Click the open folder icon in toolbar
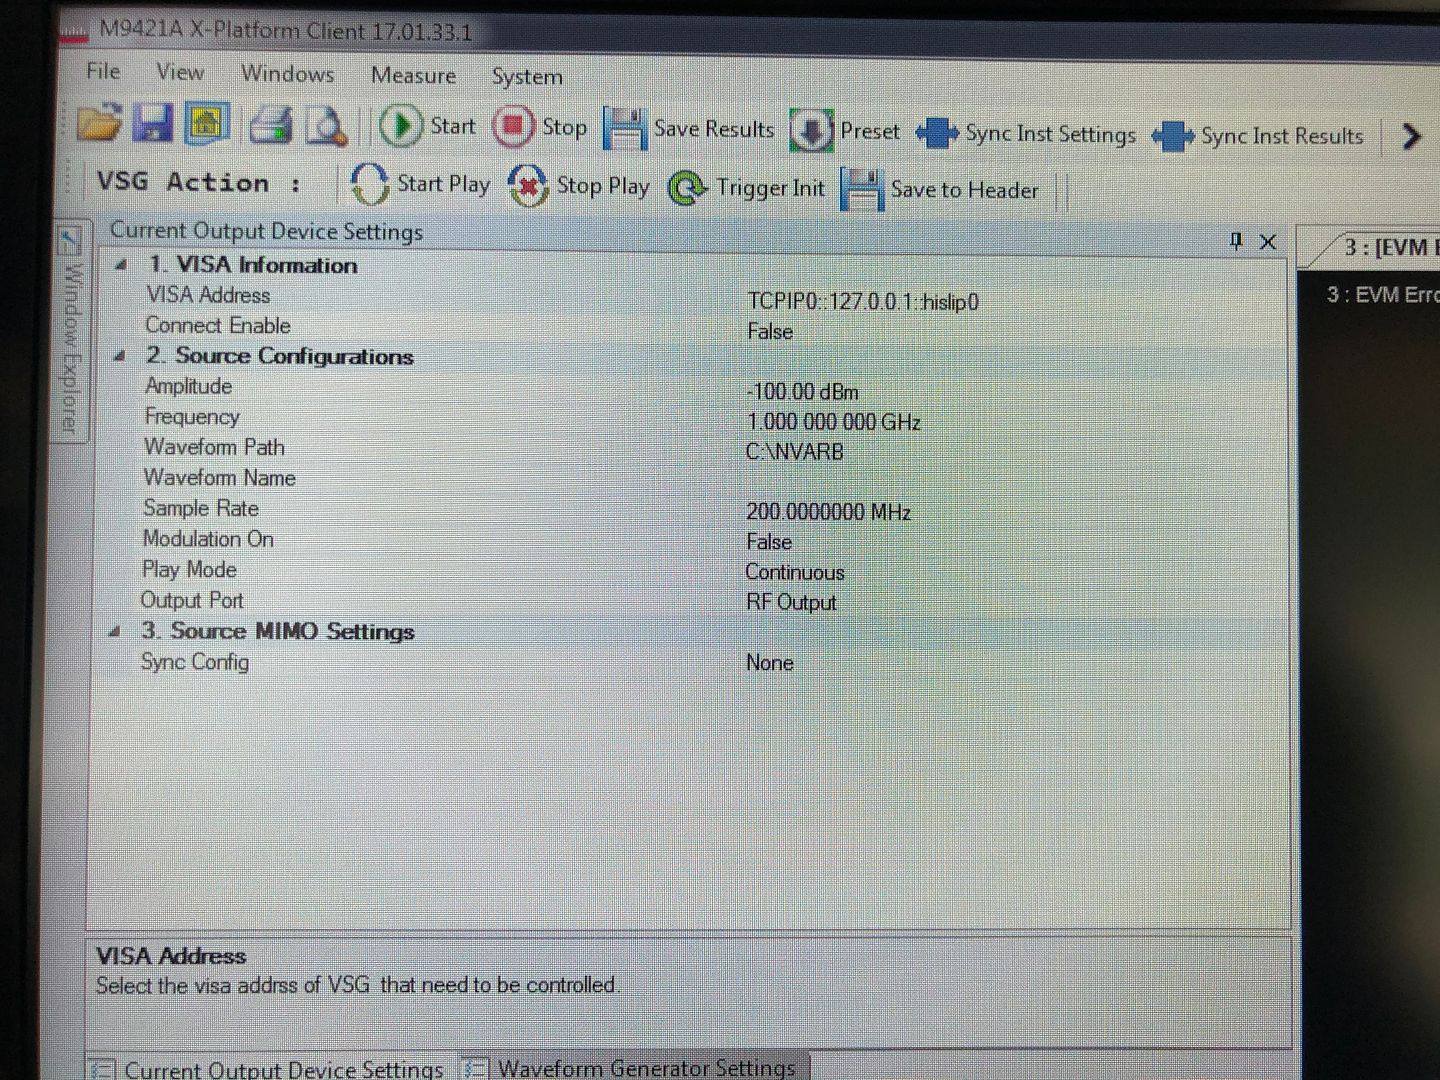 [99, 123]
